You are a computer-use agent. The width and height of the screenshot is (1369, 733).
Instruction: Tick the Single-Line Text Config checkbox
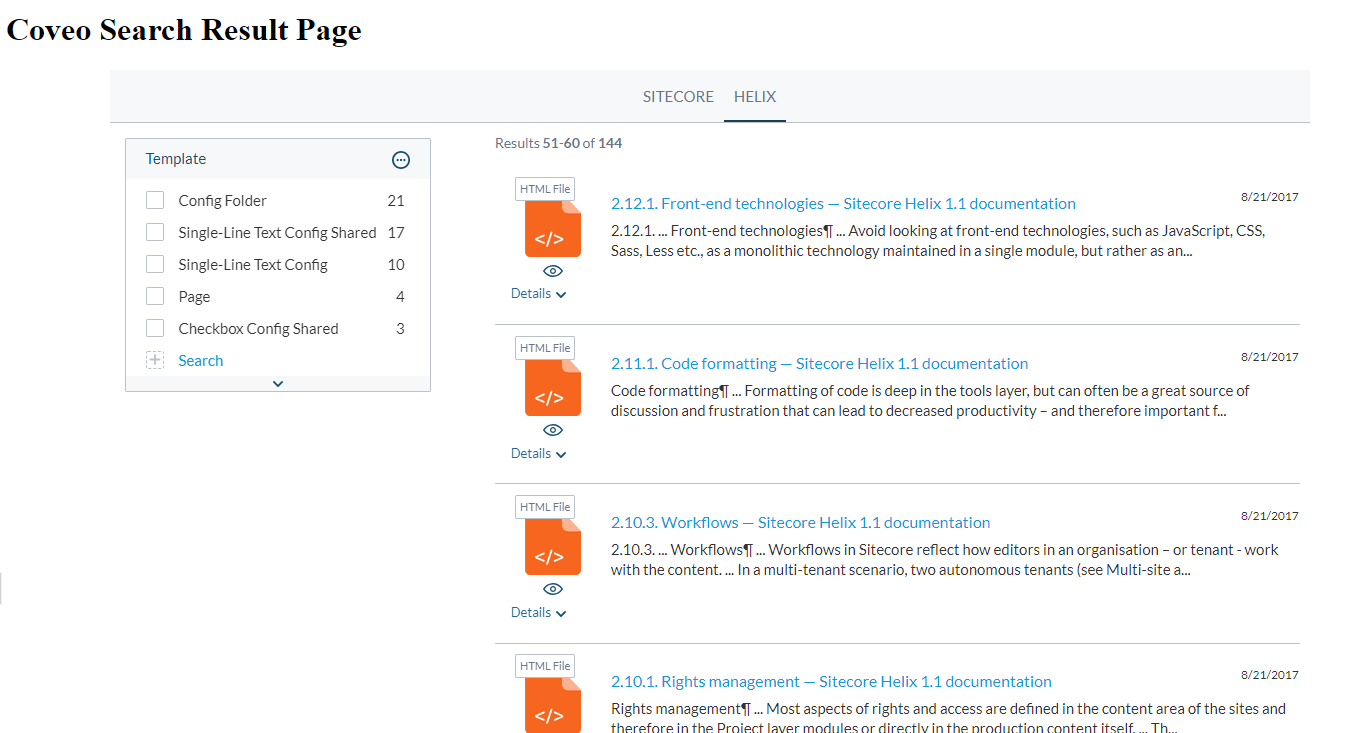click(155, 264)
